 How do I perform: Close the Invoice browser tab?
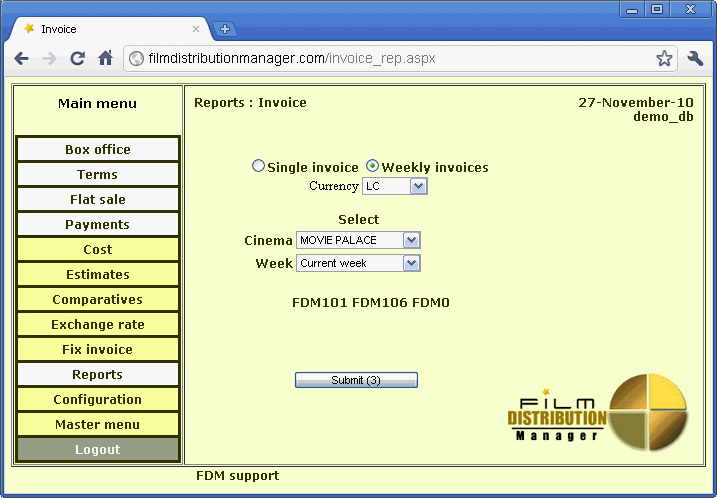click(196, 29)
